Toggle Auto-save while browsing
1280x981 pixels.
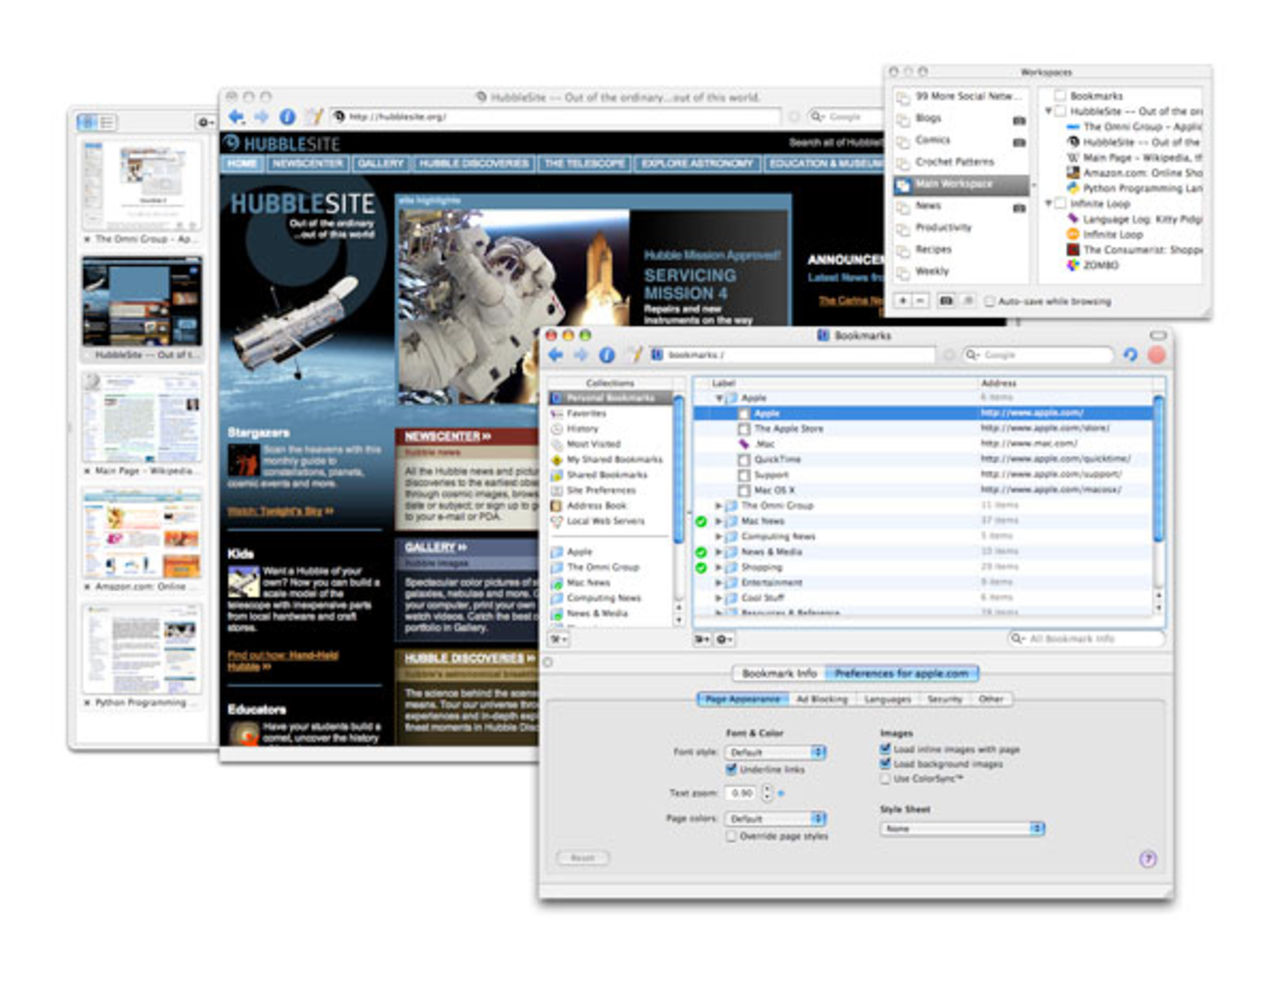point(989,300)
